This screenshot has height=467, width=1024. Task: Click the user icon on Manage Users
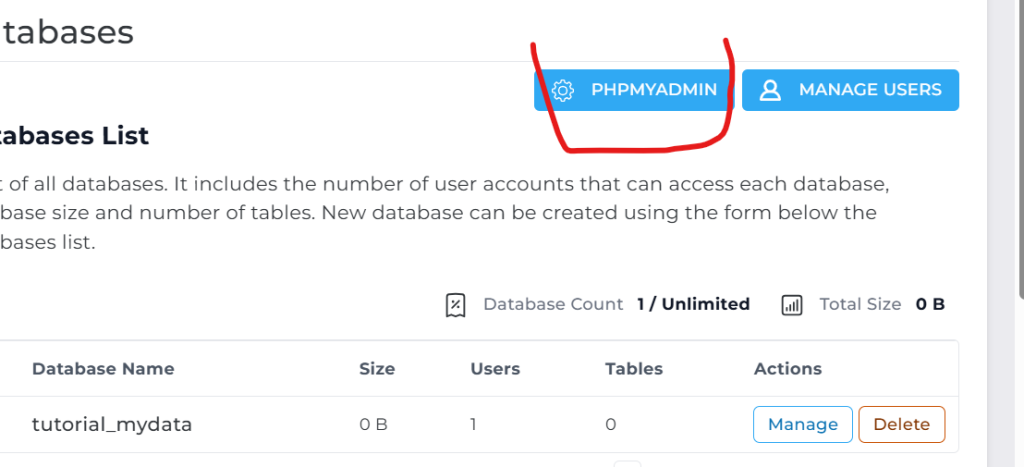click(x=770, y=90)
